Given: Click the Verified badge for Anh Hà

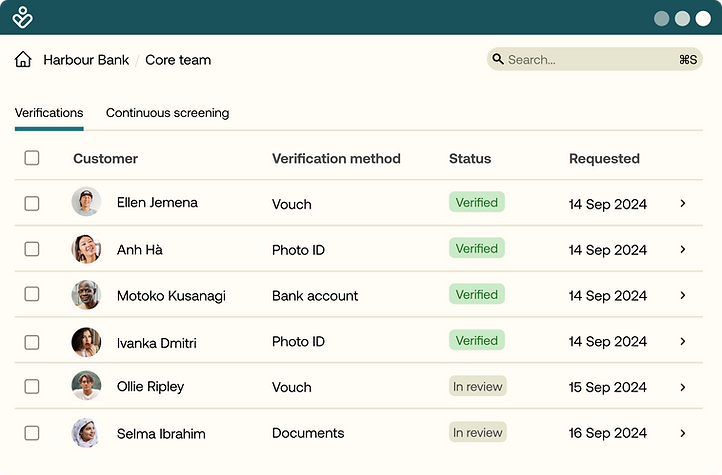Looking at the screenshot, I should (476, 249).
